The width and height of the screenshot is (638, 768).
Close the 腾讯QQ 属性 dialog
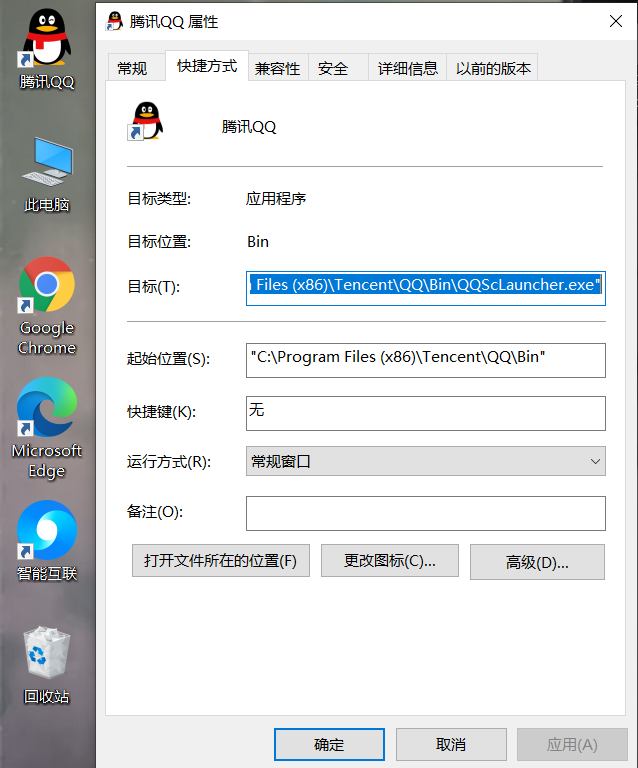pyautogui.click(x=615, y=21)
